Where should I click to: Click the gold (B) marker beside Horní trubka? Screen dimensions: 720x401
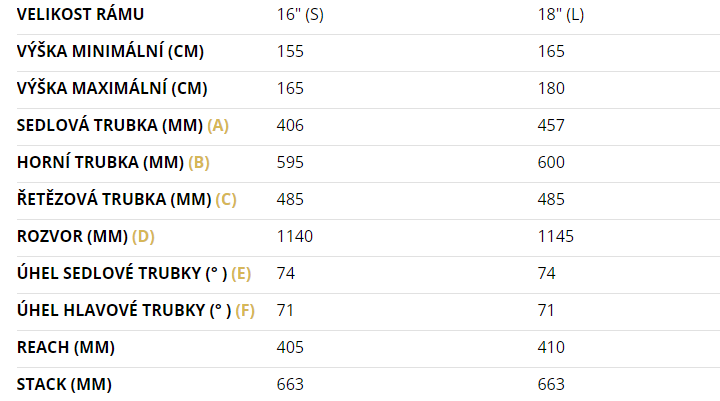(x=199, y=163)
